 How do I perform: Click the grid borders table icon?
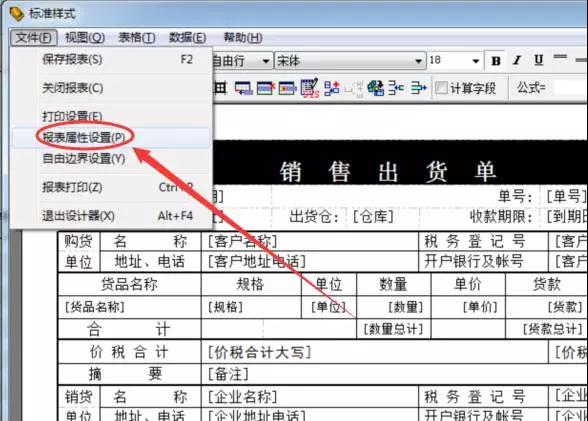[x=220, y=88]
